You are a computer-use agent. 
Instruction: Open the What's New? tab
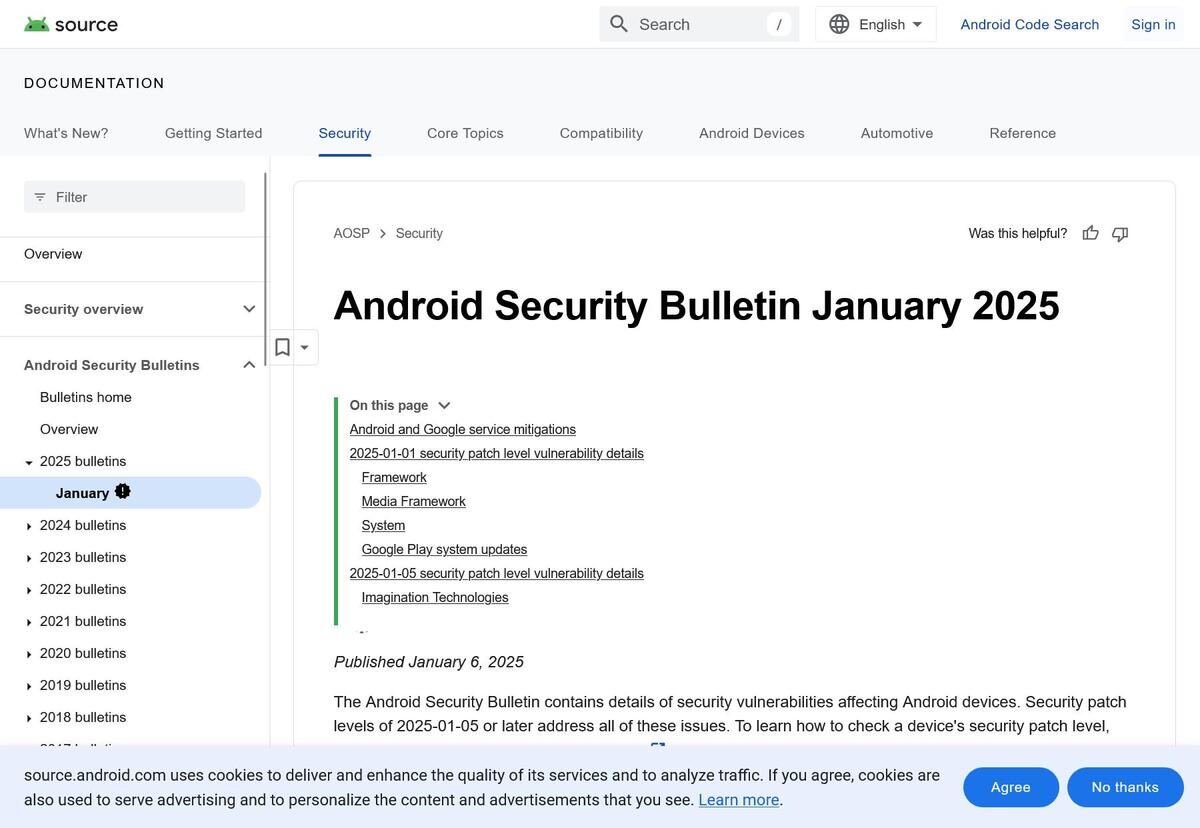66,133
